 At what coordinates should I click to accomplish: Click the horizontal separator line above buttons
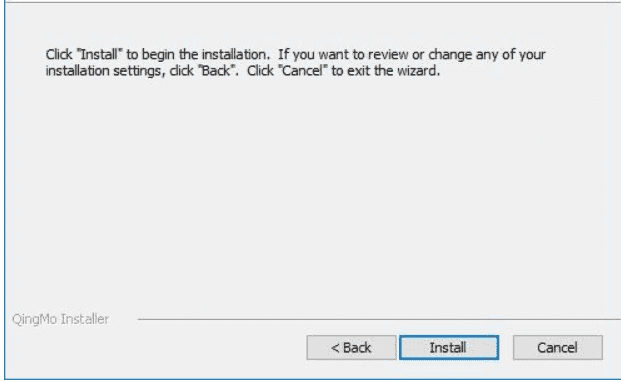point(379,319)
